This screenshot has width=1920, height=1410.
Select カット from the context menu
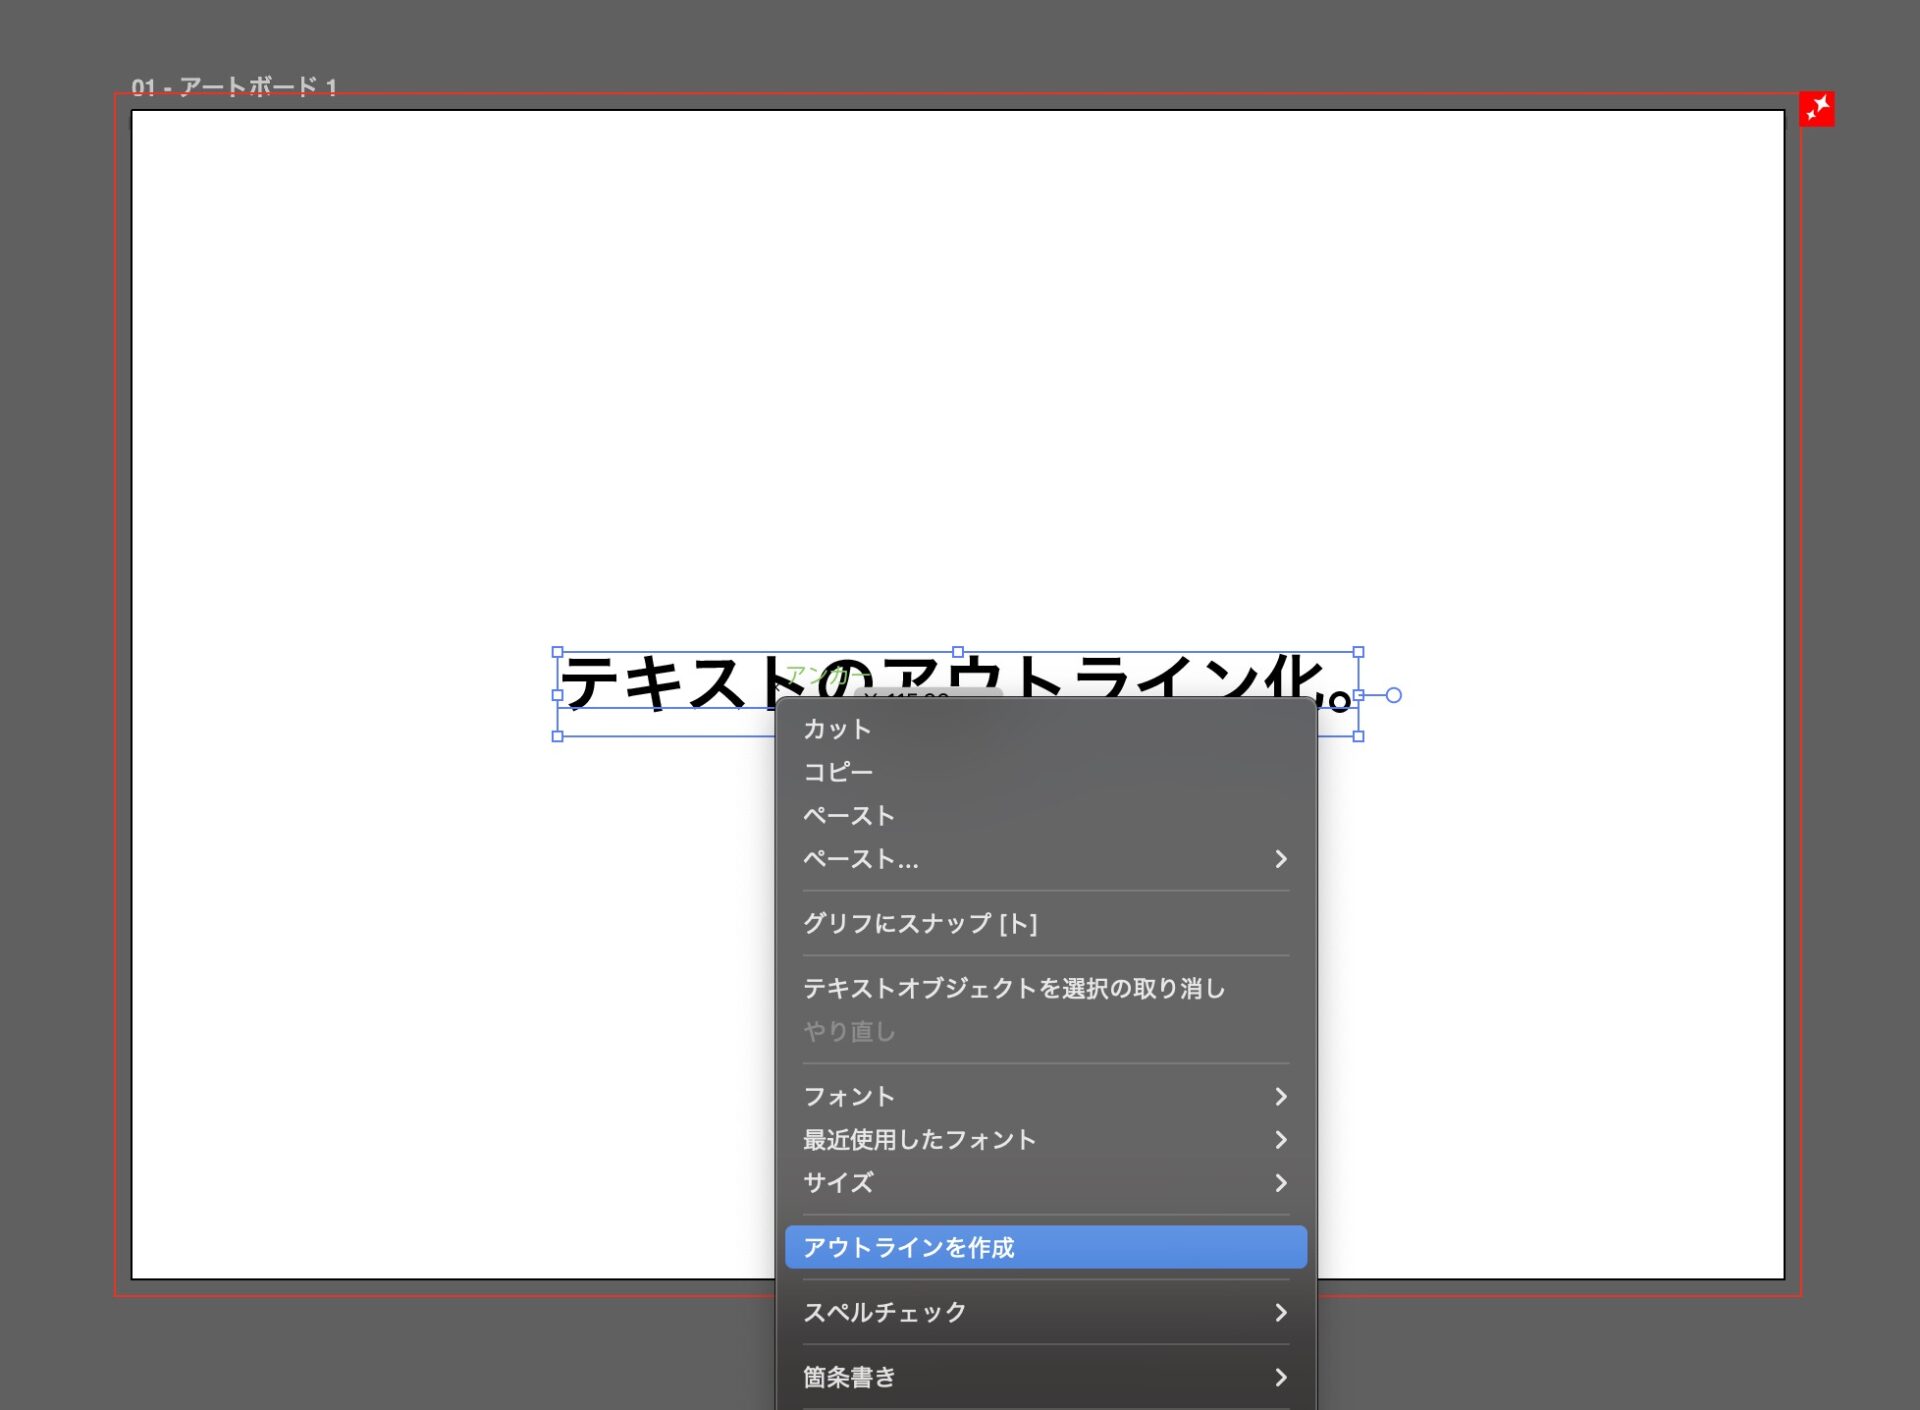click(x=836, y=728)
